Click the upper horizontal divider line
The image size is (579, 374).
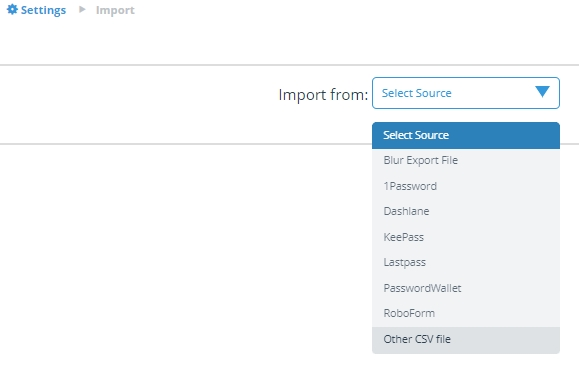pyautogui.click(x=290, y=65)
